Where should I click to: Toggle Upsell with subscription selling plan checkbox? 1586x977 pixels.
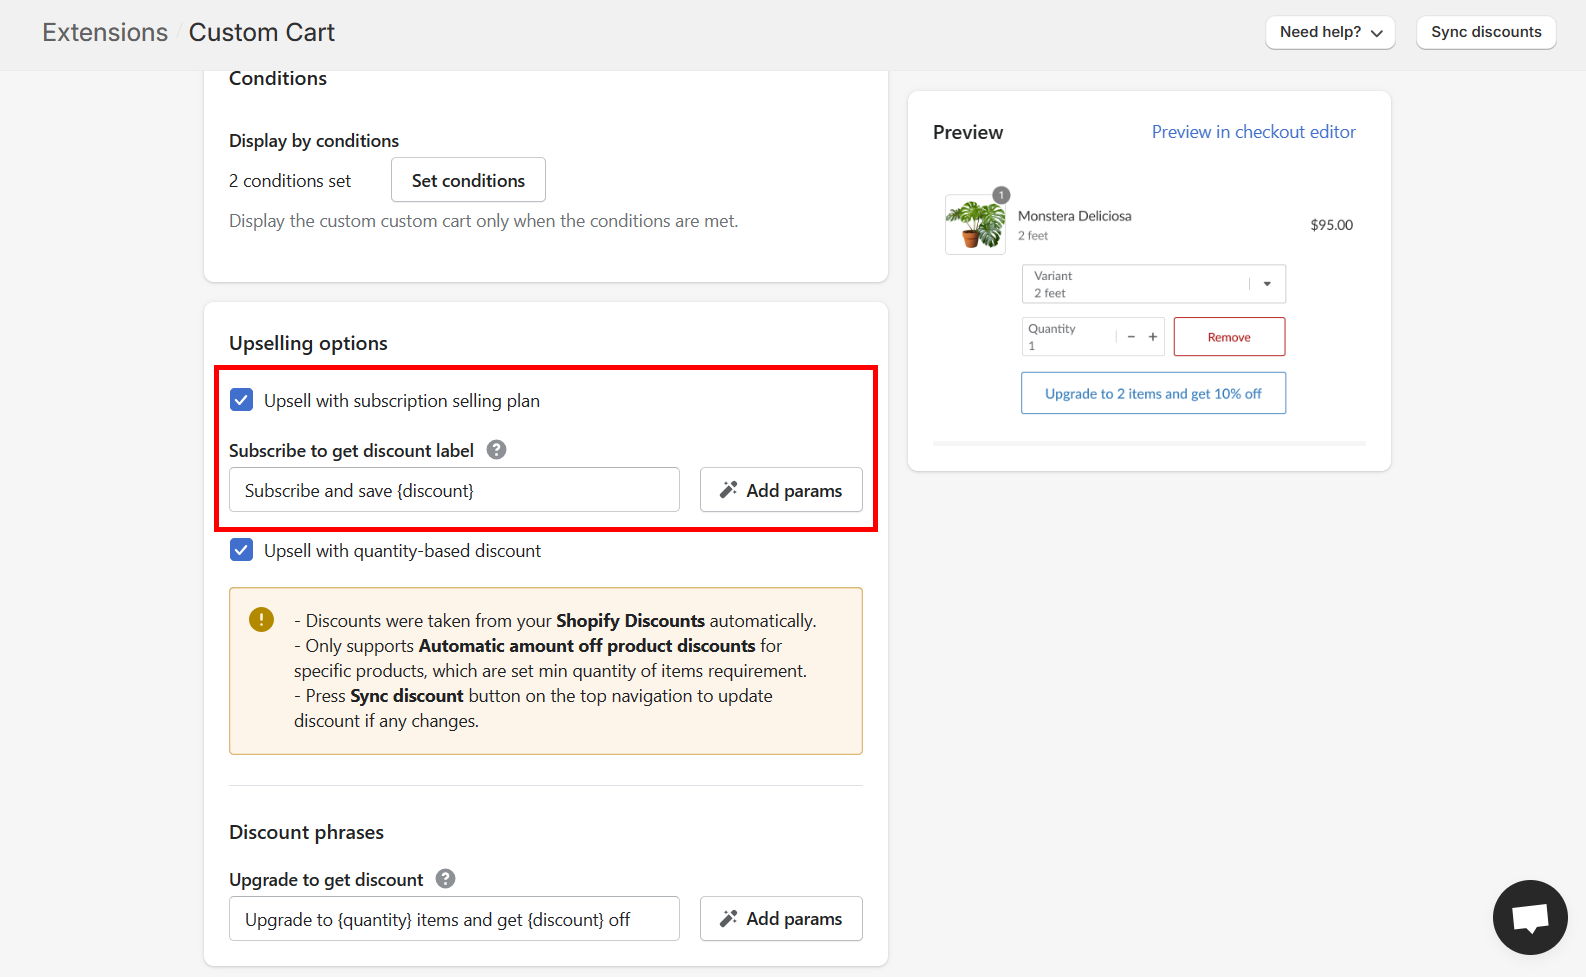coord(241,400)
